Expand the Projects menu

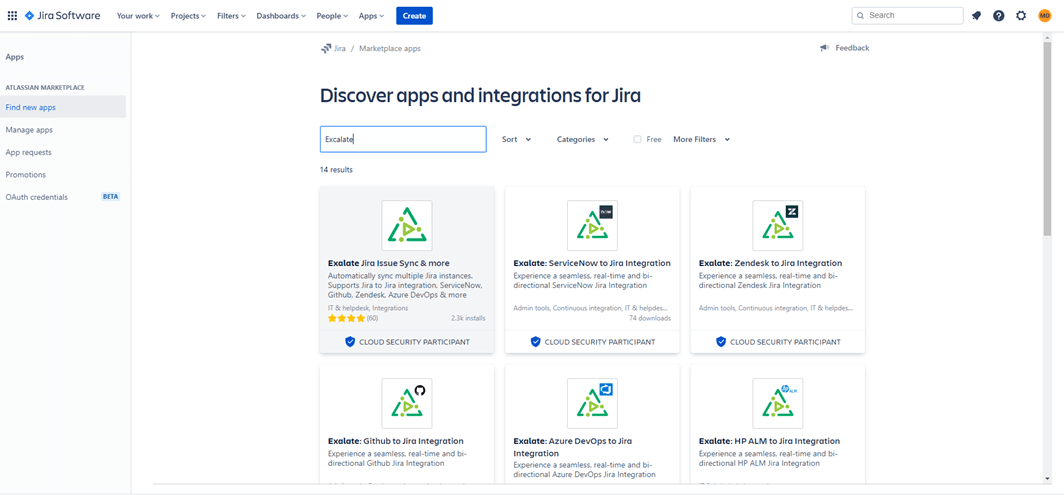[188, 16]
